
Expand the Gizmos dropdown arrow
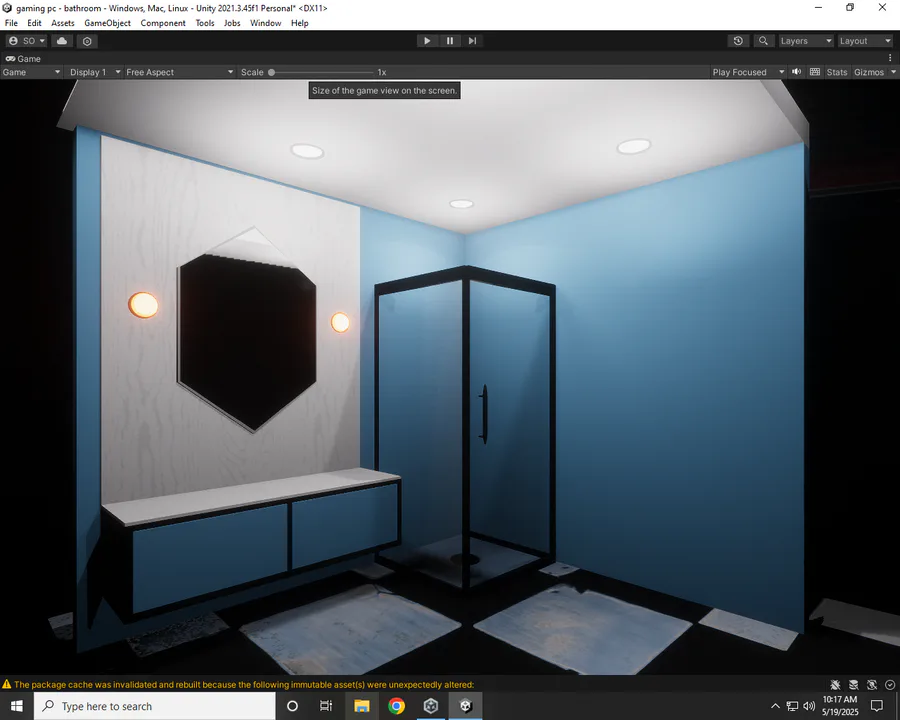(893, 72)
